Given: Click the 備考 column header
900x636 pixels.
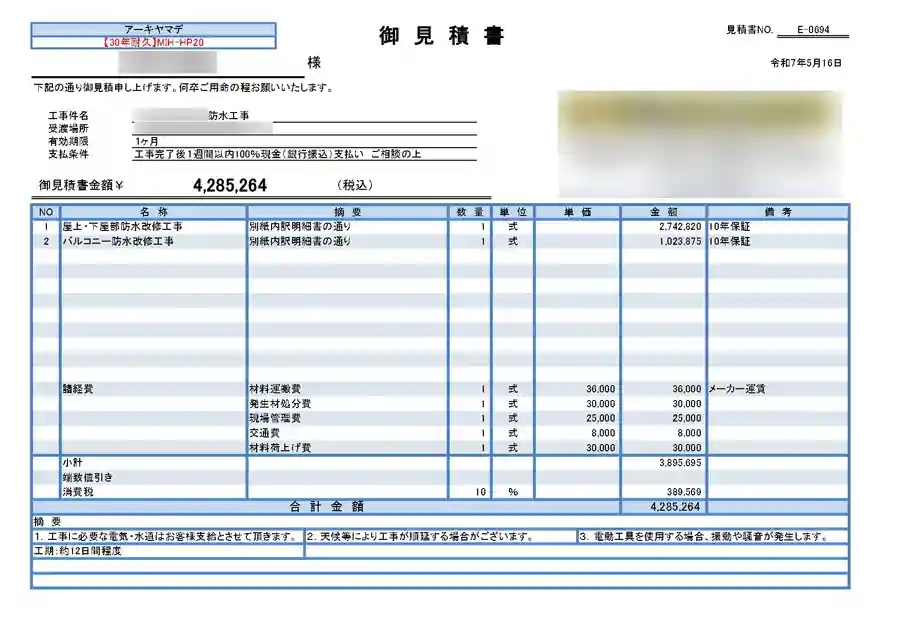Looking at the screenshot, I should (x=778, y=212).
